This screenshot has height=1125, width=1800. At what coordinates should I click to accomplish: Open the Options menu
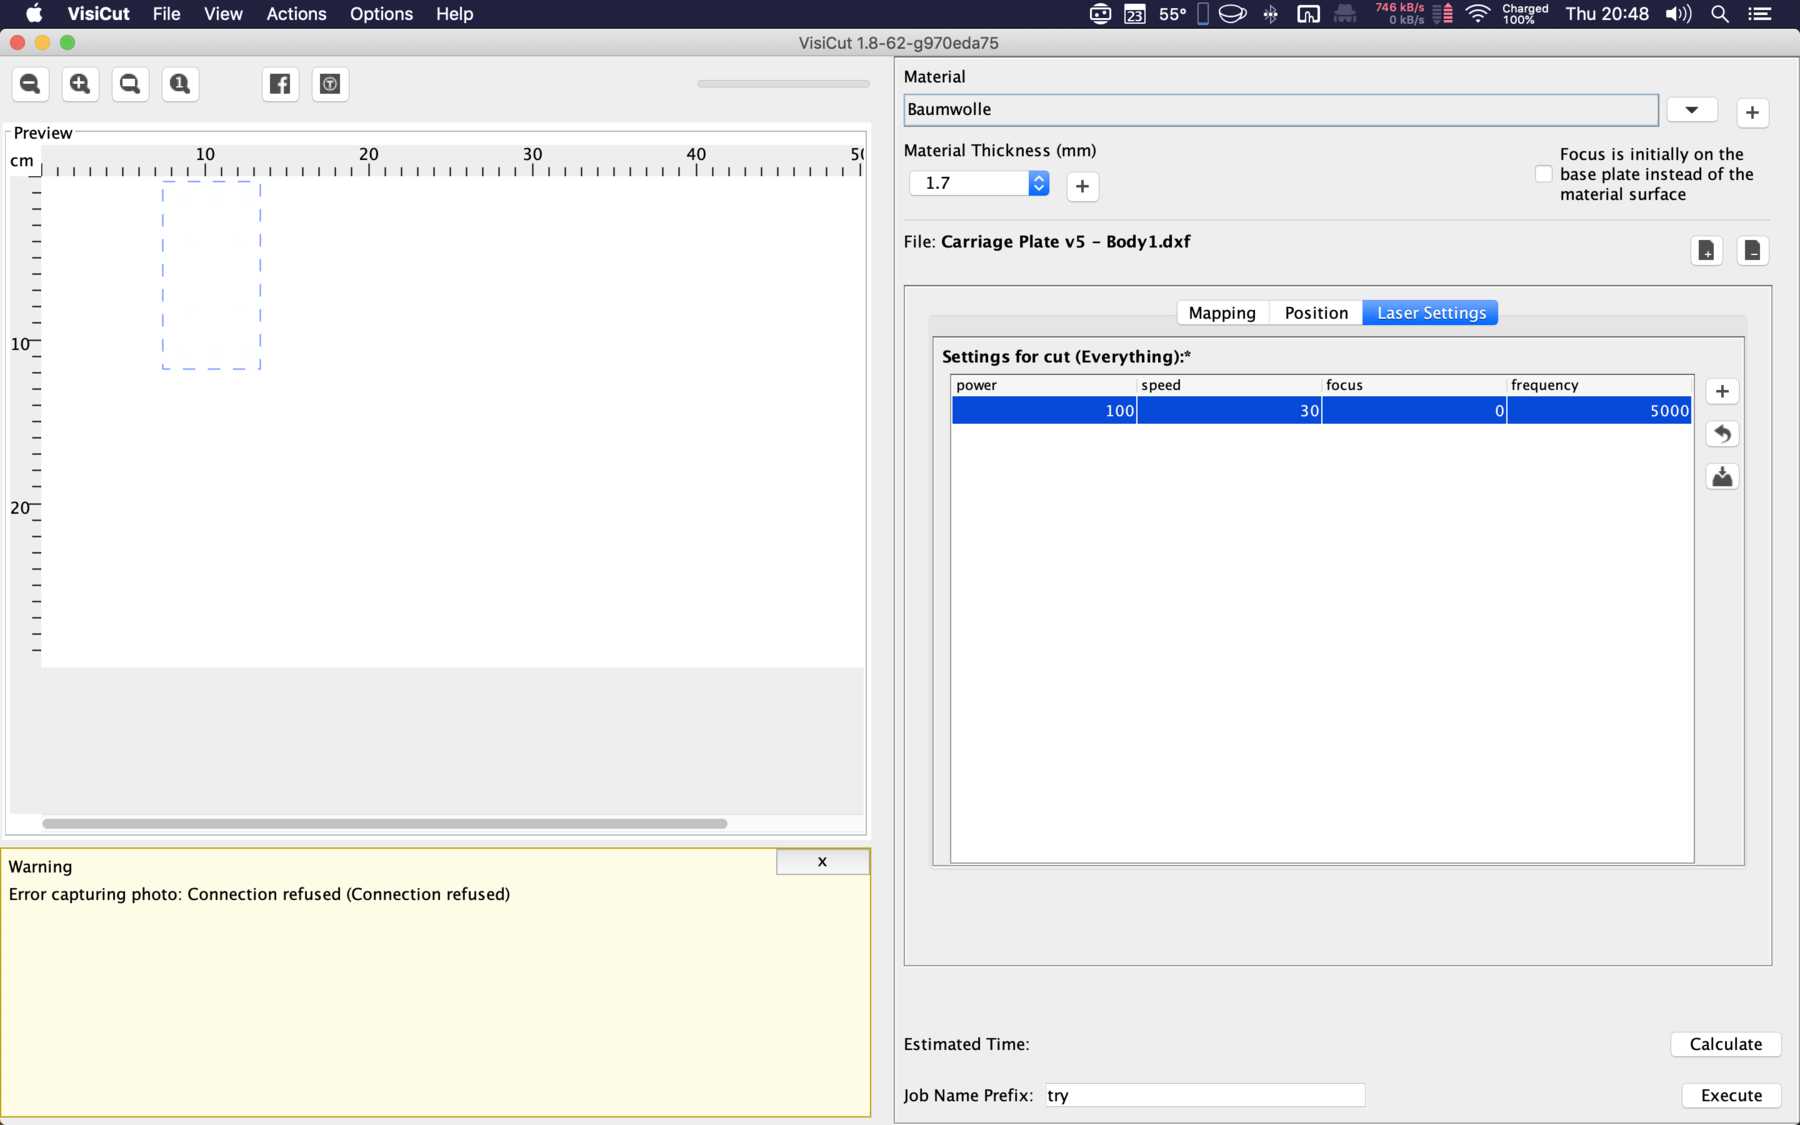point(381,14)
